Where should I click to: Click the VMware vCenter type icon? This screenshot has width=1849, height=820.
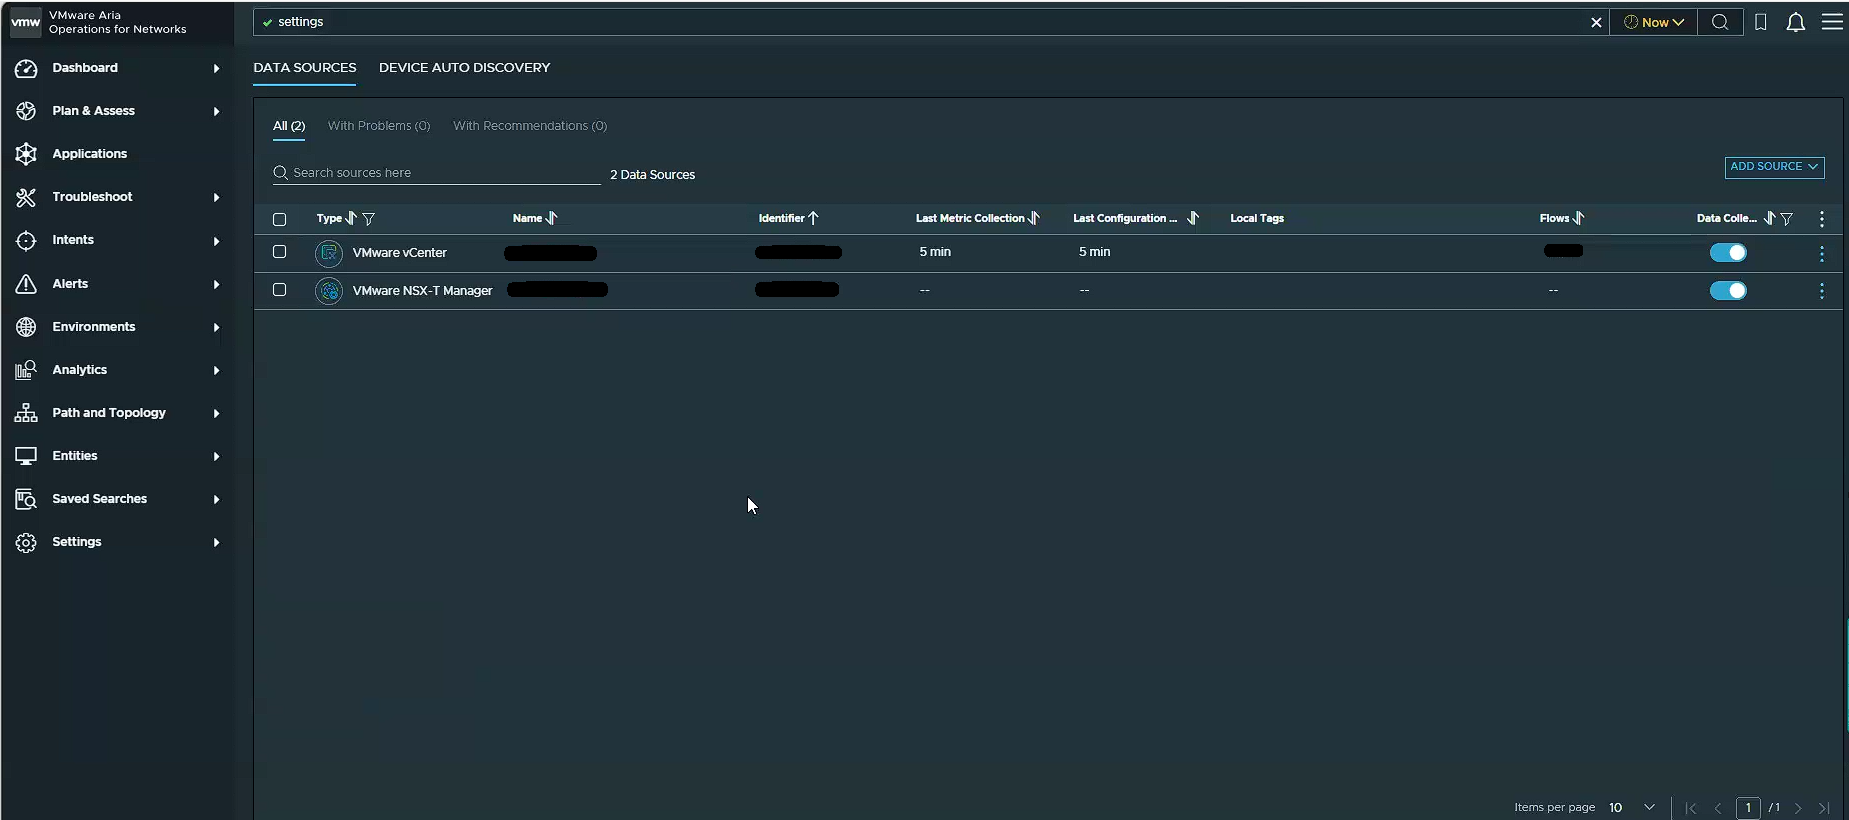pos(329,253)
